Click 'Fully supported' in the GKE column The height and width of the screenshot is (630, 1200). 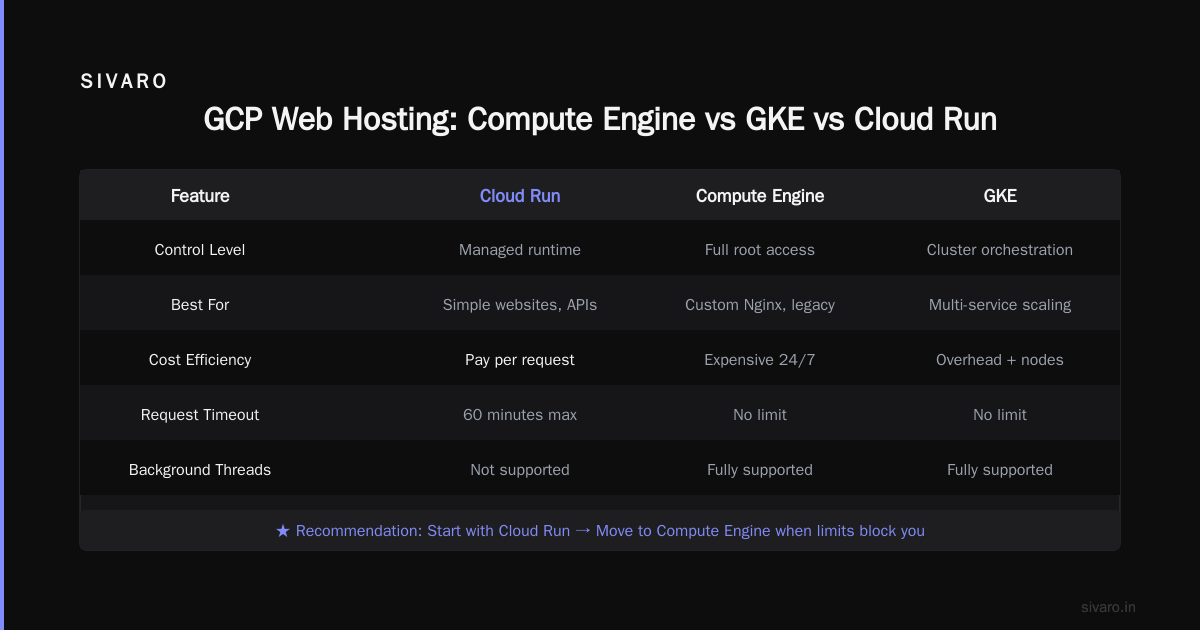point(1000,470)
